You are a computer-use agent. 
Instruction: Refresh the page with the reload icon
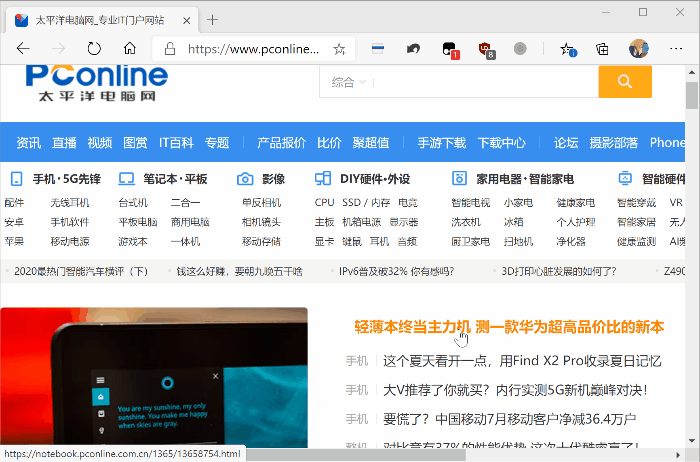[x=94, y=48]
